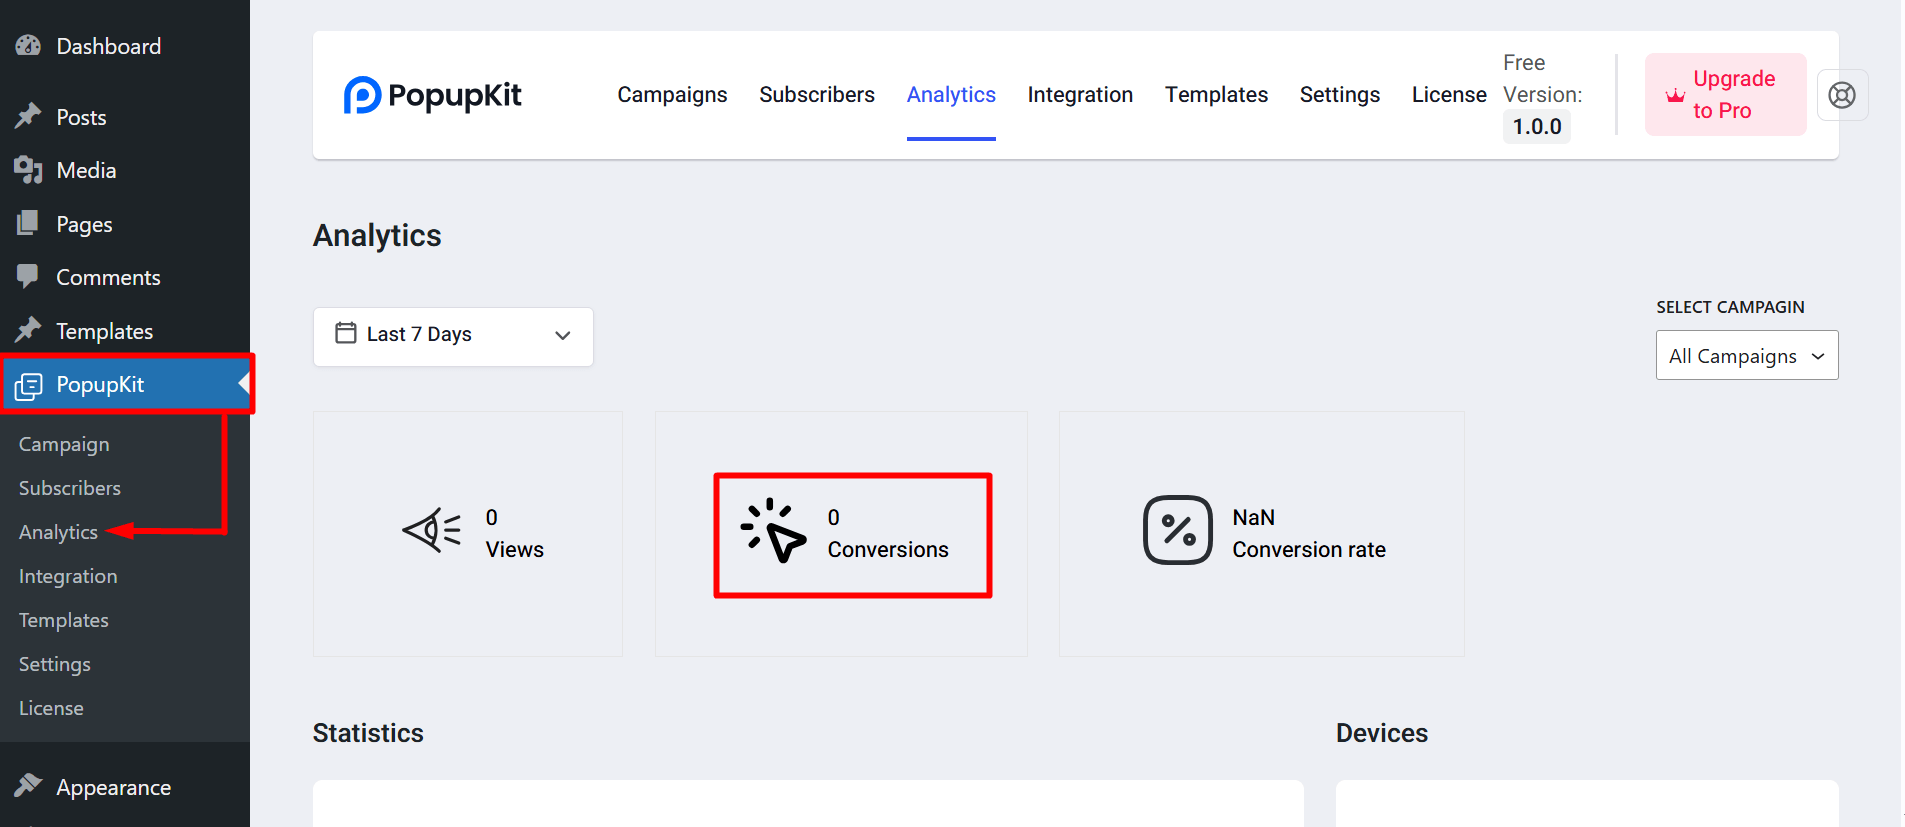Open the help lifebuoy icon
This screenshot has height=827, width=1905.
[x=1842, y=95]
